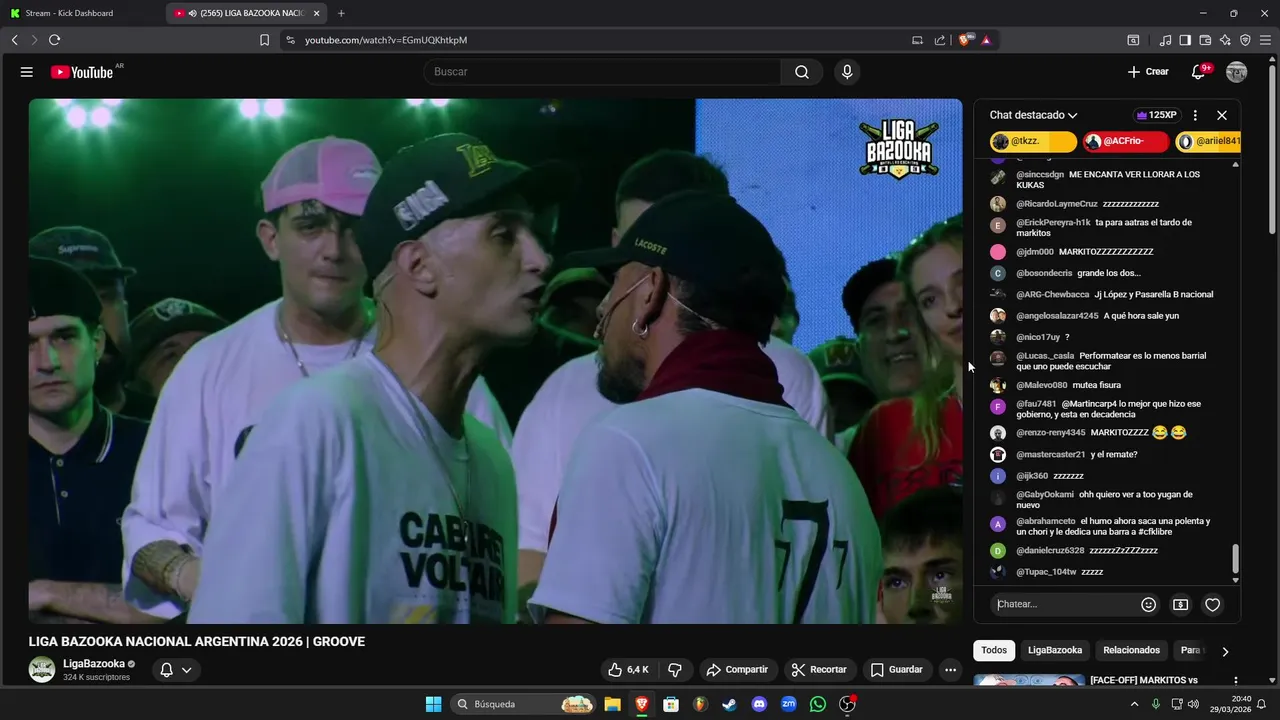Open Super Chat dollar icon
This screenshot has width=1280, height=720.
pyautogui.click(x=1181, y=604)
